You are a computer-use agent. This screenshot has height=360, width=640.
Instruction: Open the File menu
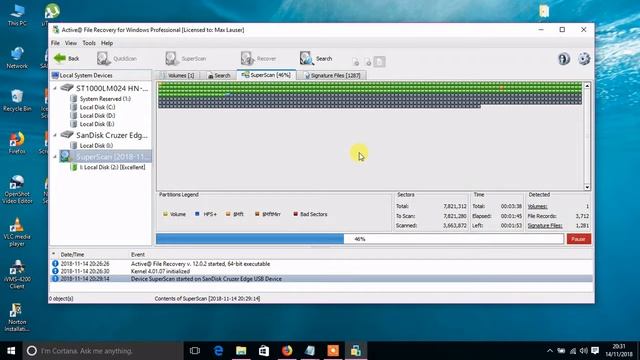click(55, 43)
